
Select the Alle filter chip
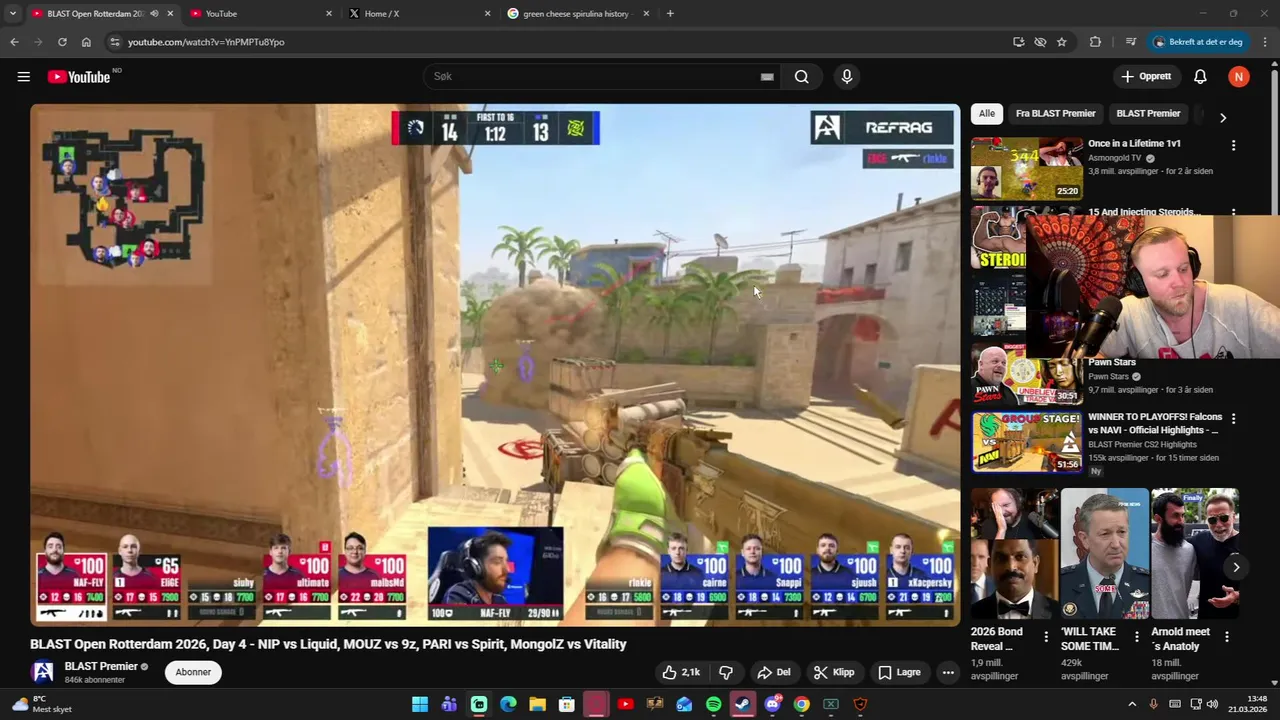987,113
